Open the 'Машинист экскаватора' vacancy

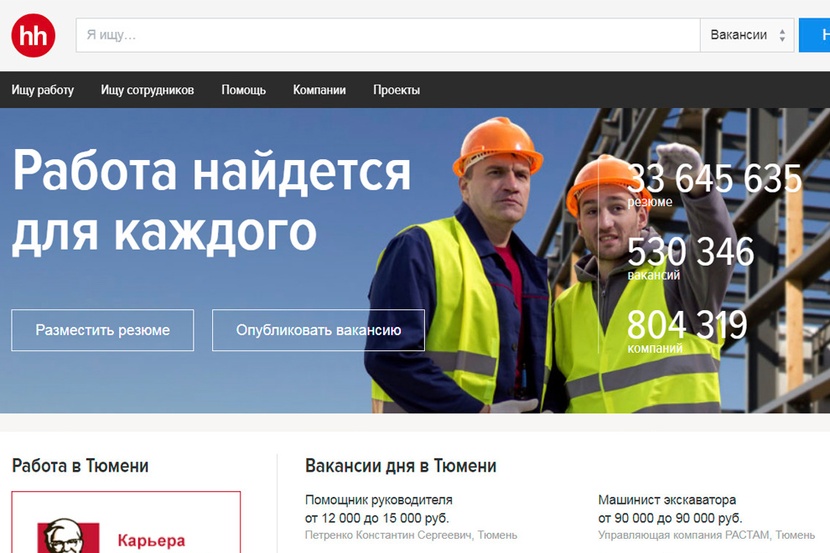click(x=667, y=500)
